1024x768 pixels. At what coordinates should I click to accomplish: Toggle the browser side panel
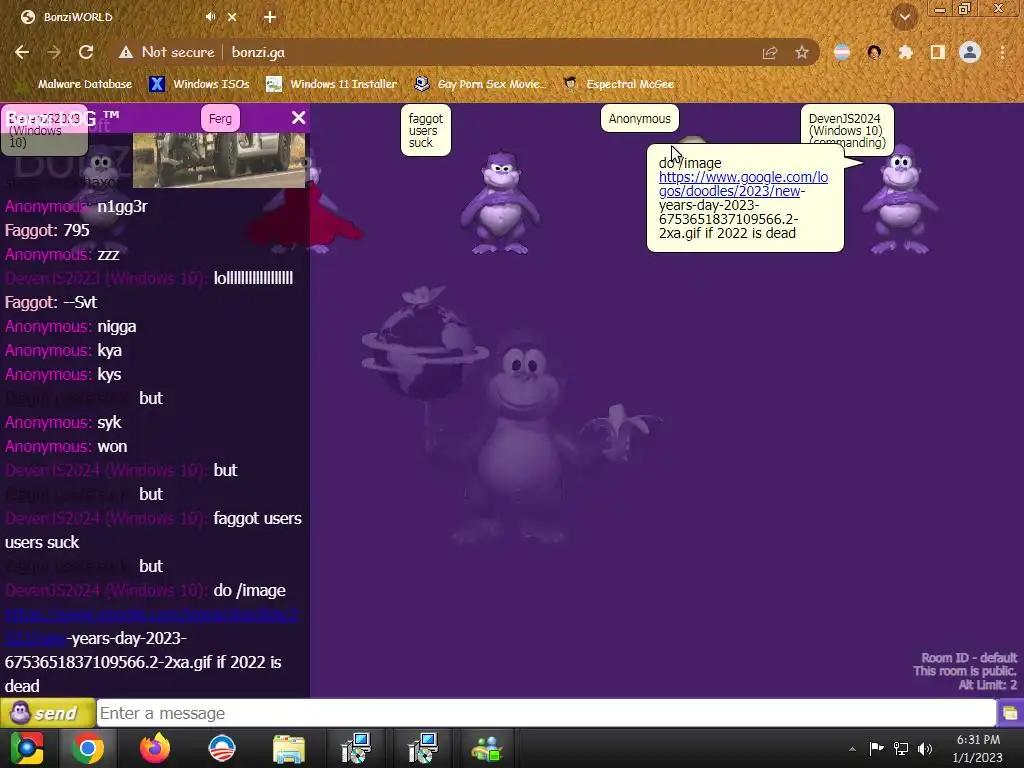[938, 52]
